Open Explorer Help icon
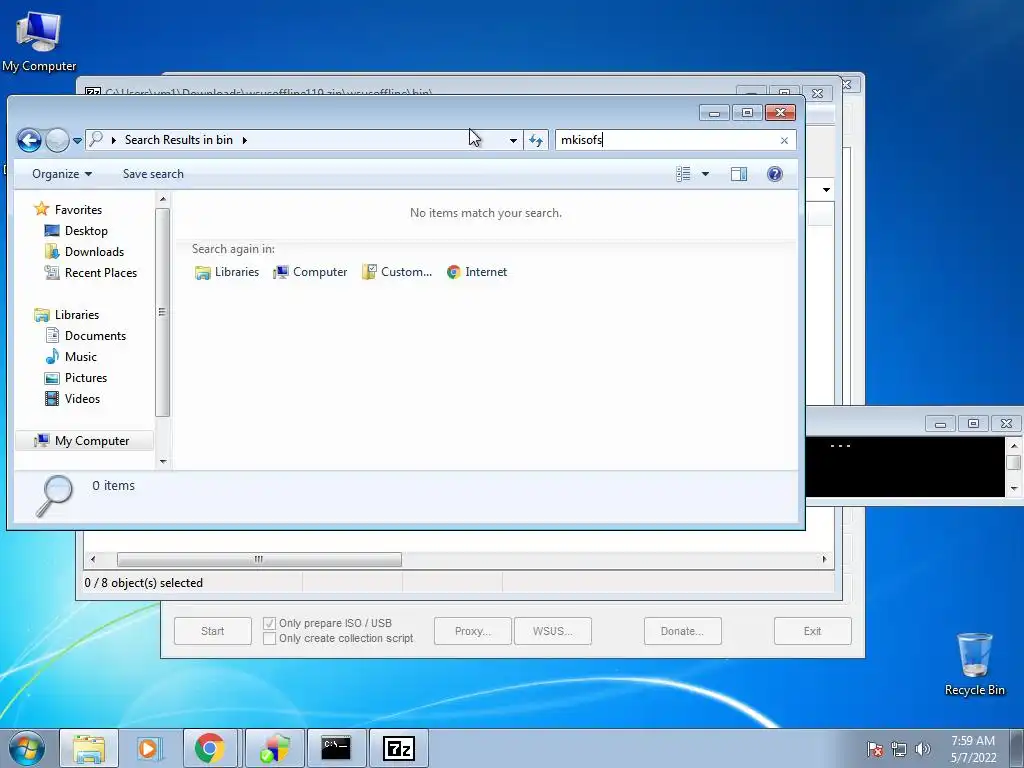This screenshot has height=768, width=1024. [x=775, y=174]
